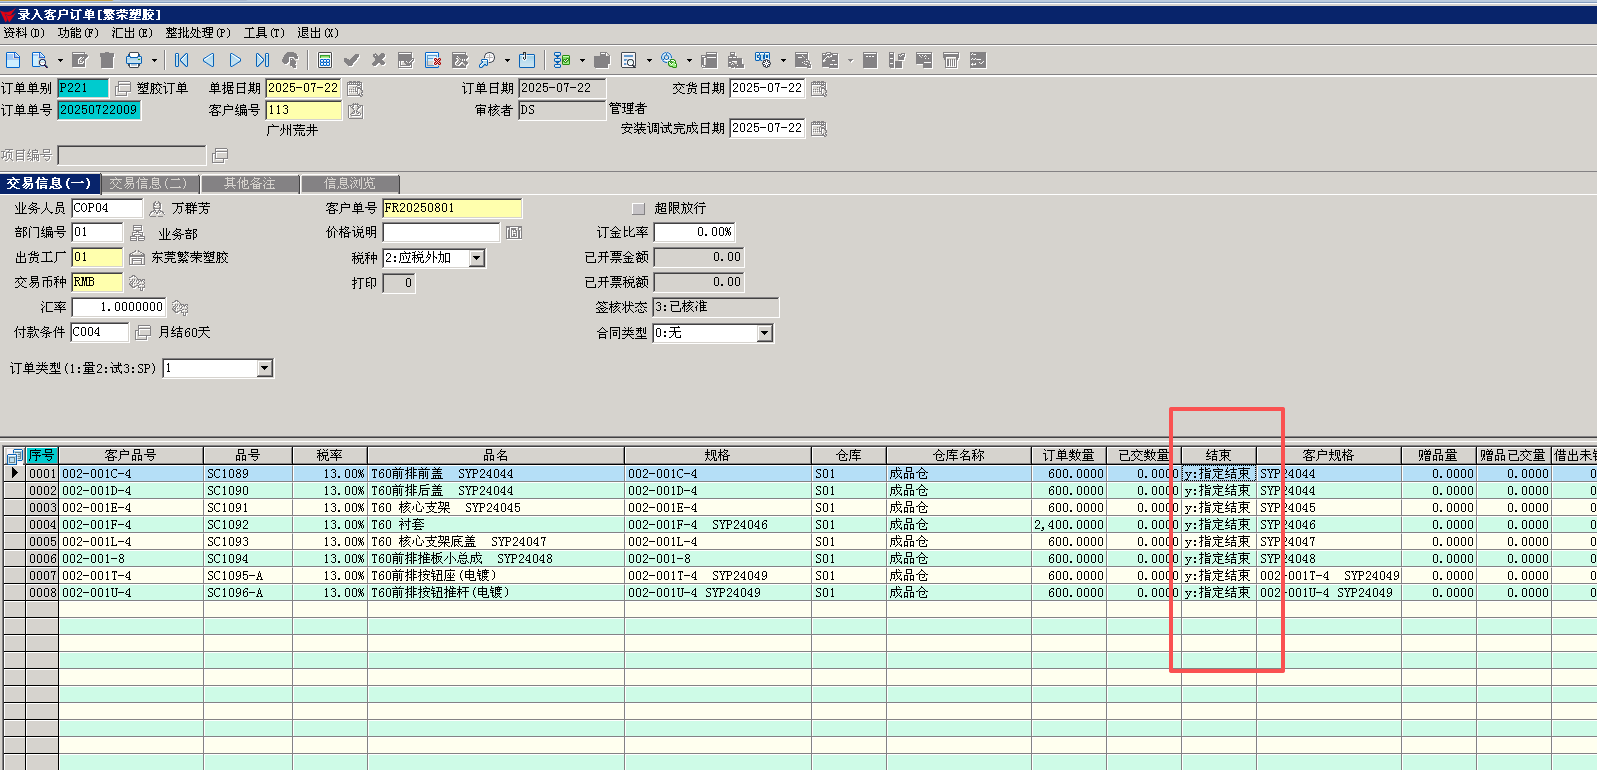Open the calculator icon in toolbar
Image resolution: width=1597 pixels, height=770 pixels.
point(325,60)
